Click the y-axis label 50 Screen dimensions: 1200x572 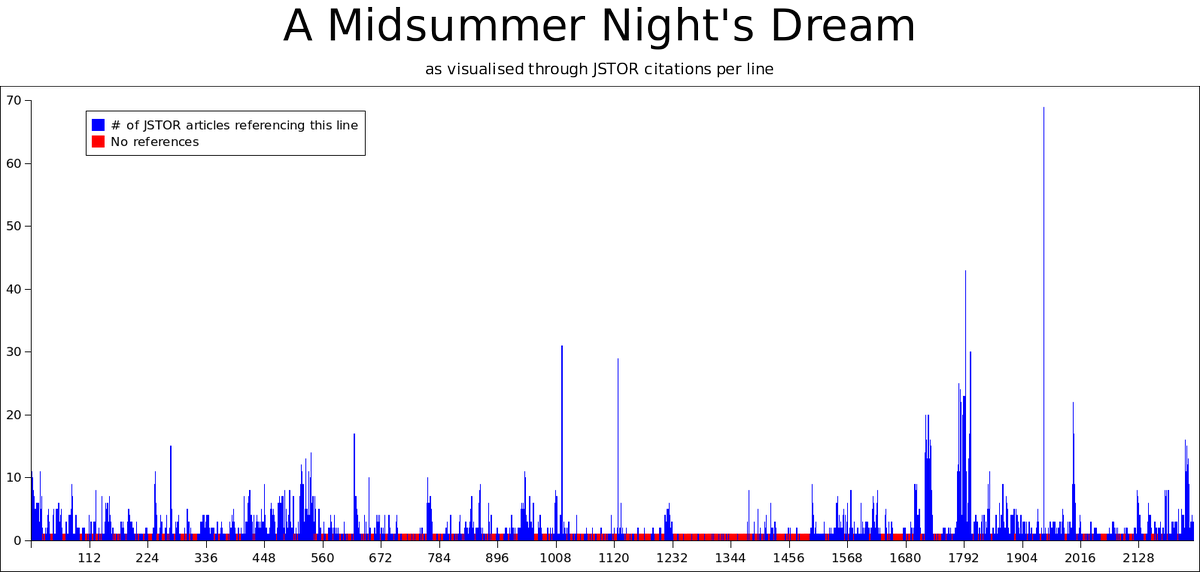click(x=14, y=227)
